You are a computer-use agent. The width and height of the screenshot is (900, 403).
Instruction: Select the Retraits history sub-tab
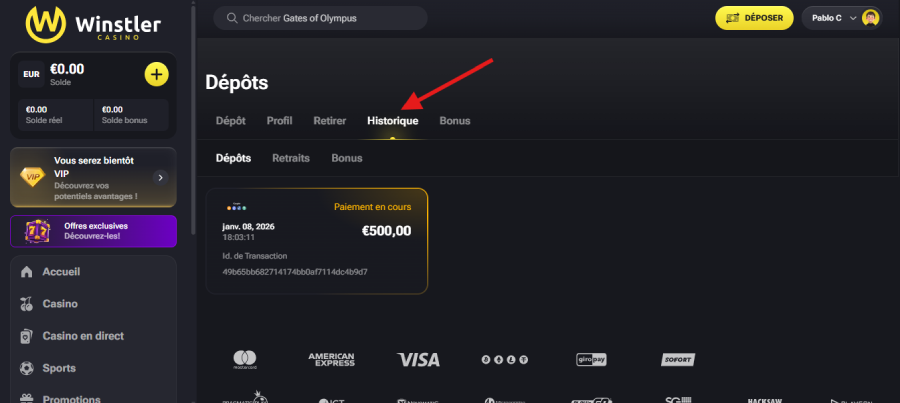(291, 158)
